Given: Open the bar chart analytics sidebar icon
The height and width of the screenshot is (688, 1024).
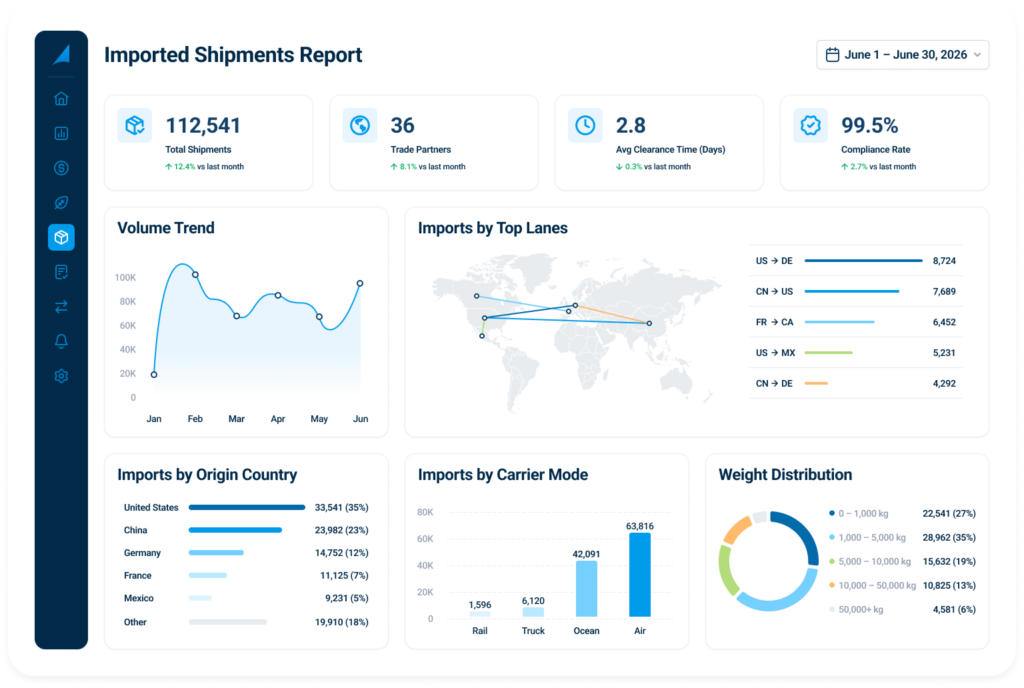Looking at the screenshot, I should [x=61, y=133].
